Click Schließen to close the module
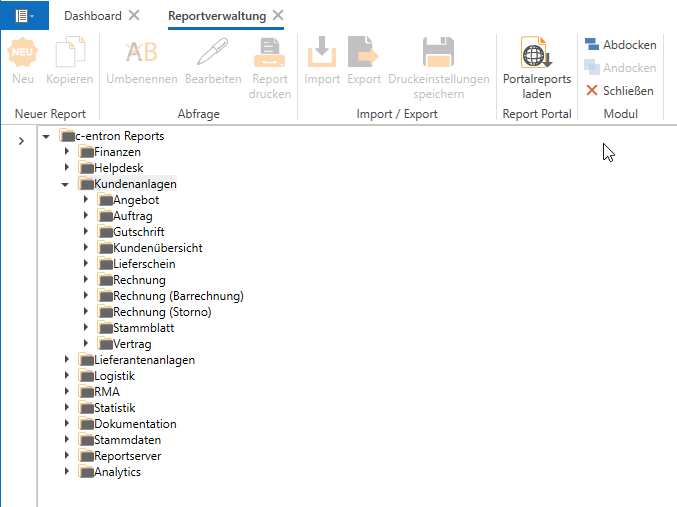This screenshot has height=507, width=677. pos(620,91)
